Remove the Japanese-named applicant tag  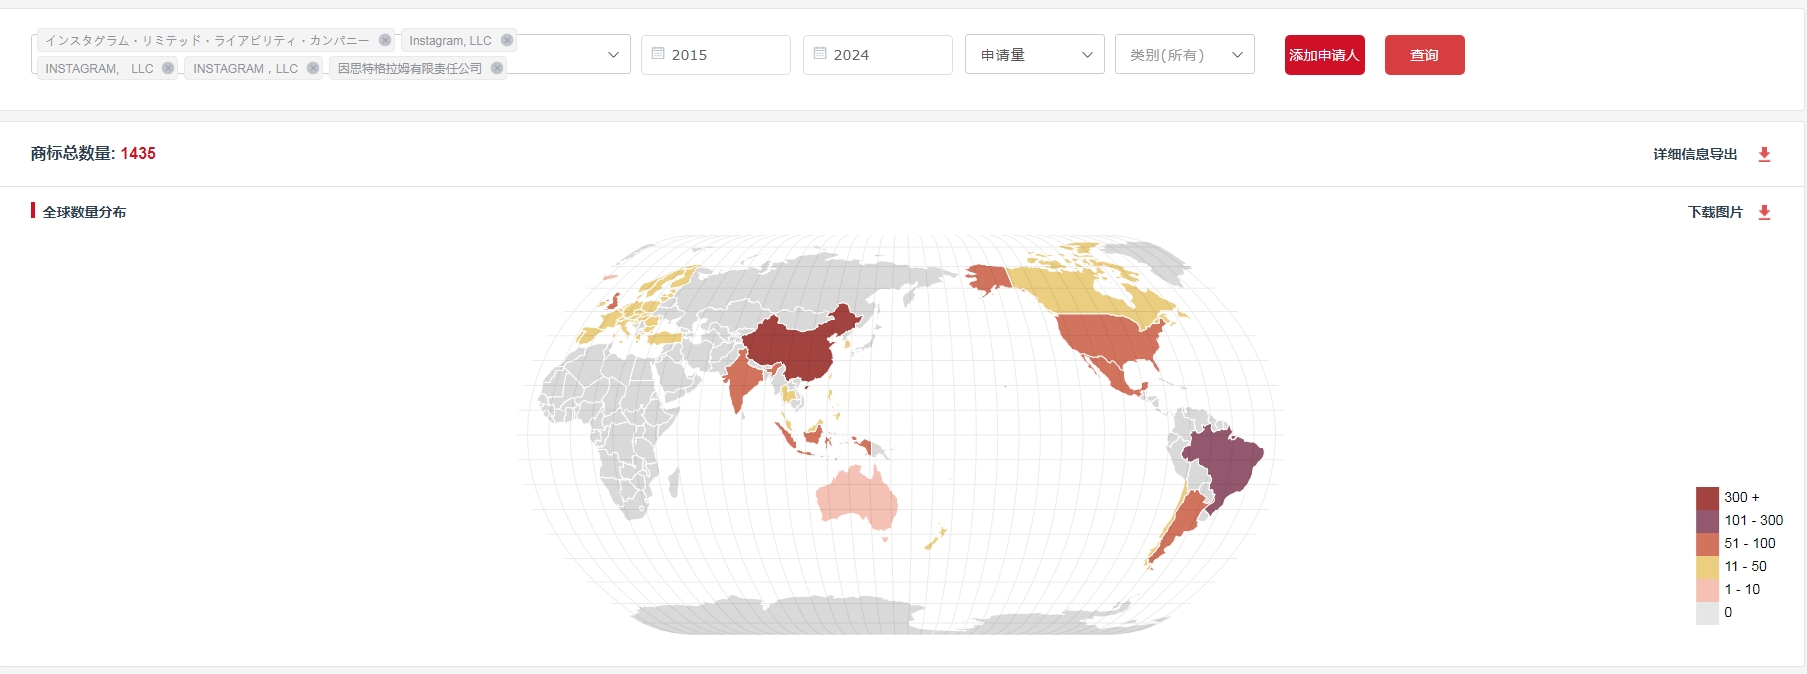point(385,40)
